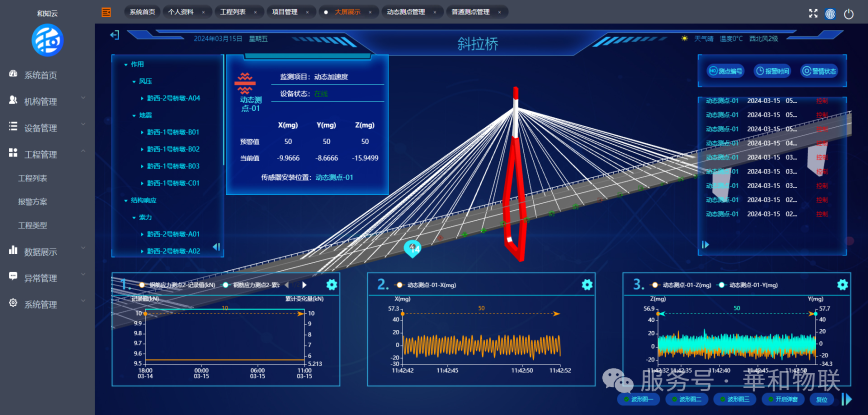Toggle 动态测点-01-Z(mg) legend series in chart 3
Image resolution: width=868 pixels, height=415 pixels.
(x=680, y=285)
